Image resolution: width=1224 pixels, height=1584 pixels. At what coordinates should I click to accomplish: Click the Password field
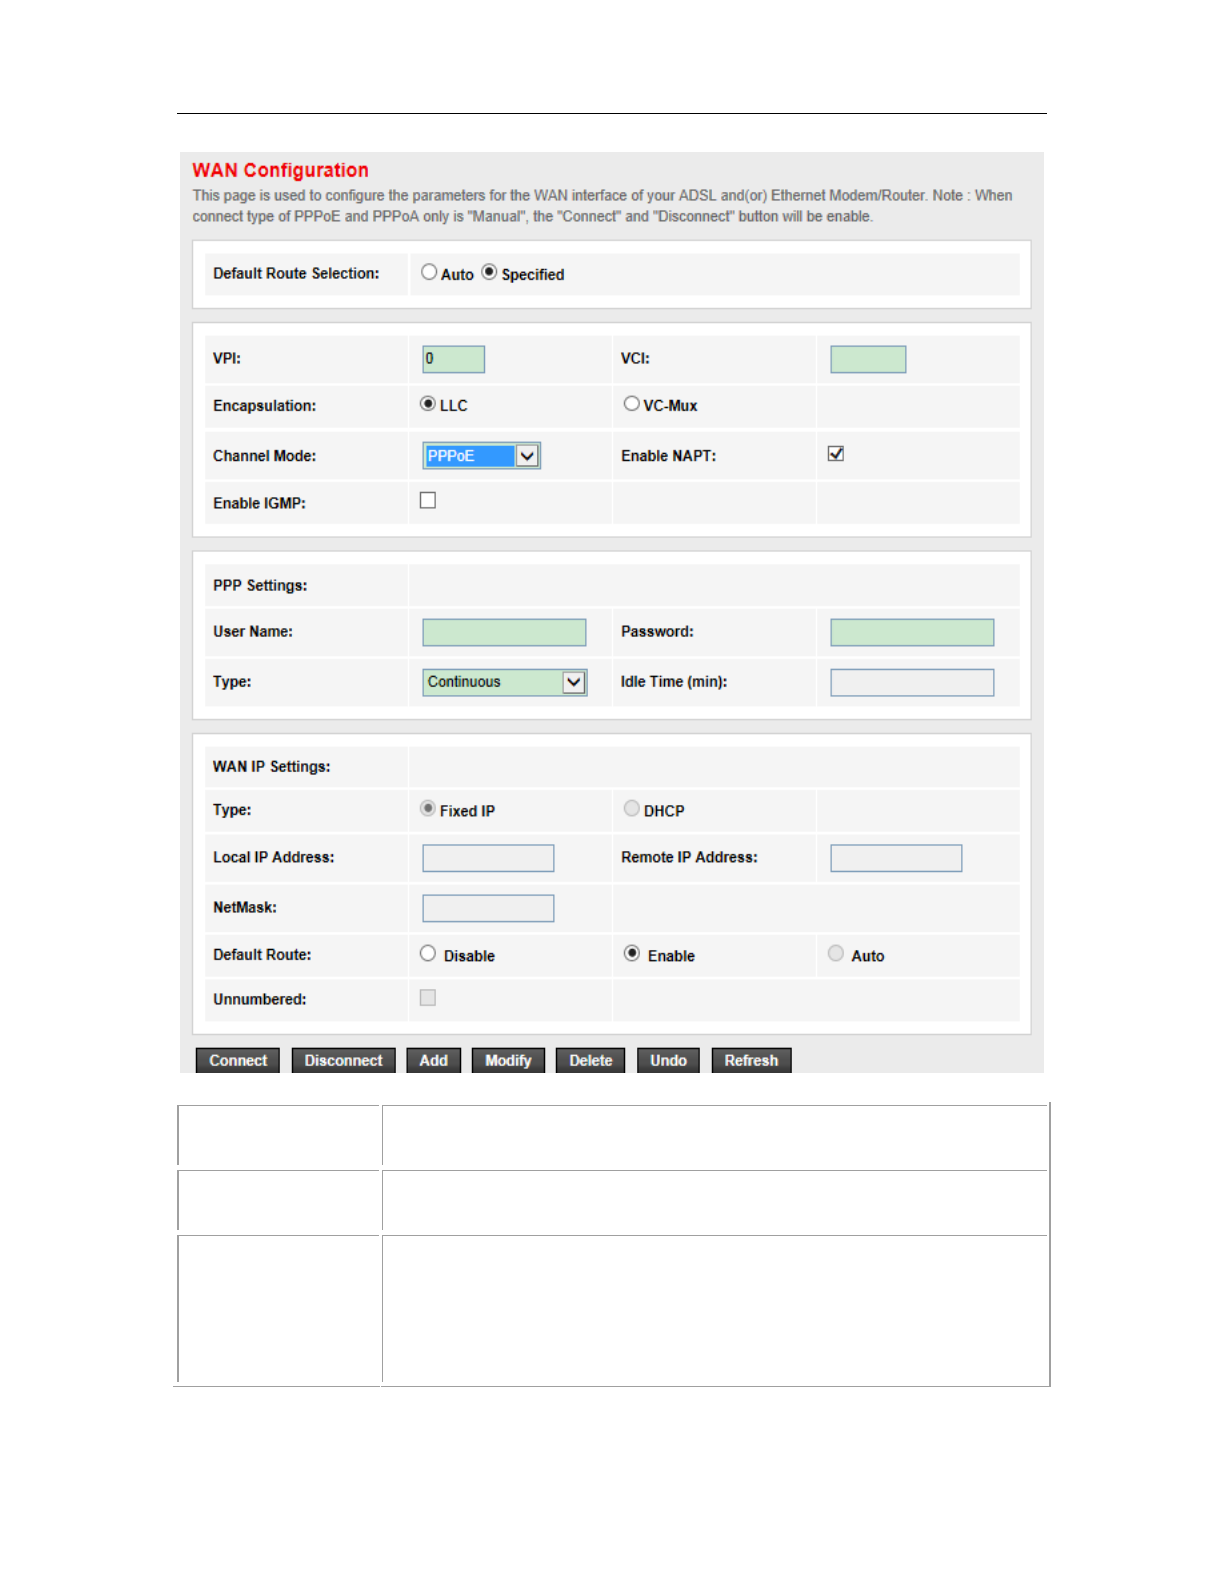(x=912, y=632)
